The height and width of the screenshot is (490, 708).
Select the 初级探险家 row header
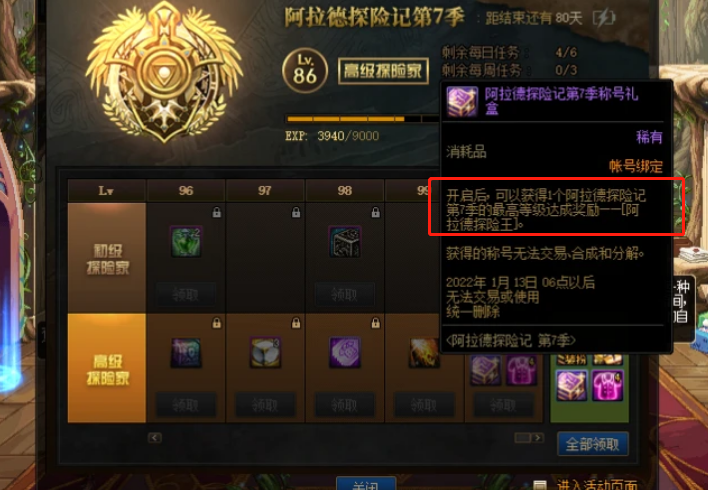coord(107,258)
